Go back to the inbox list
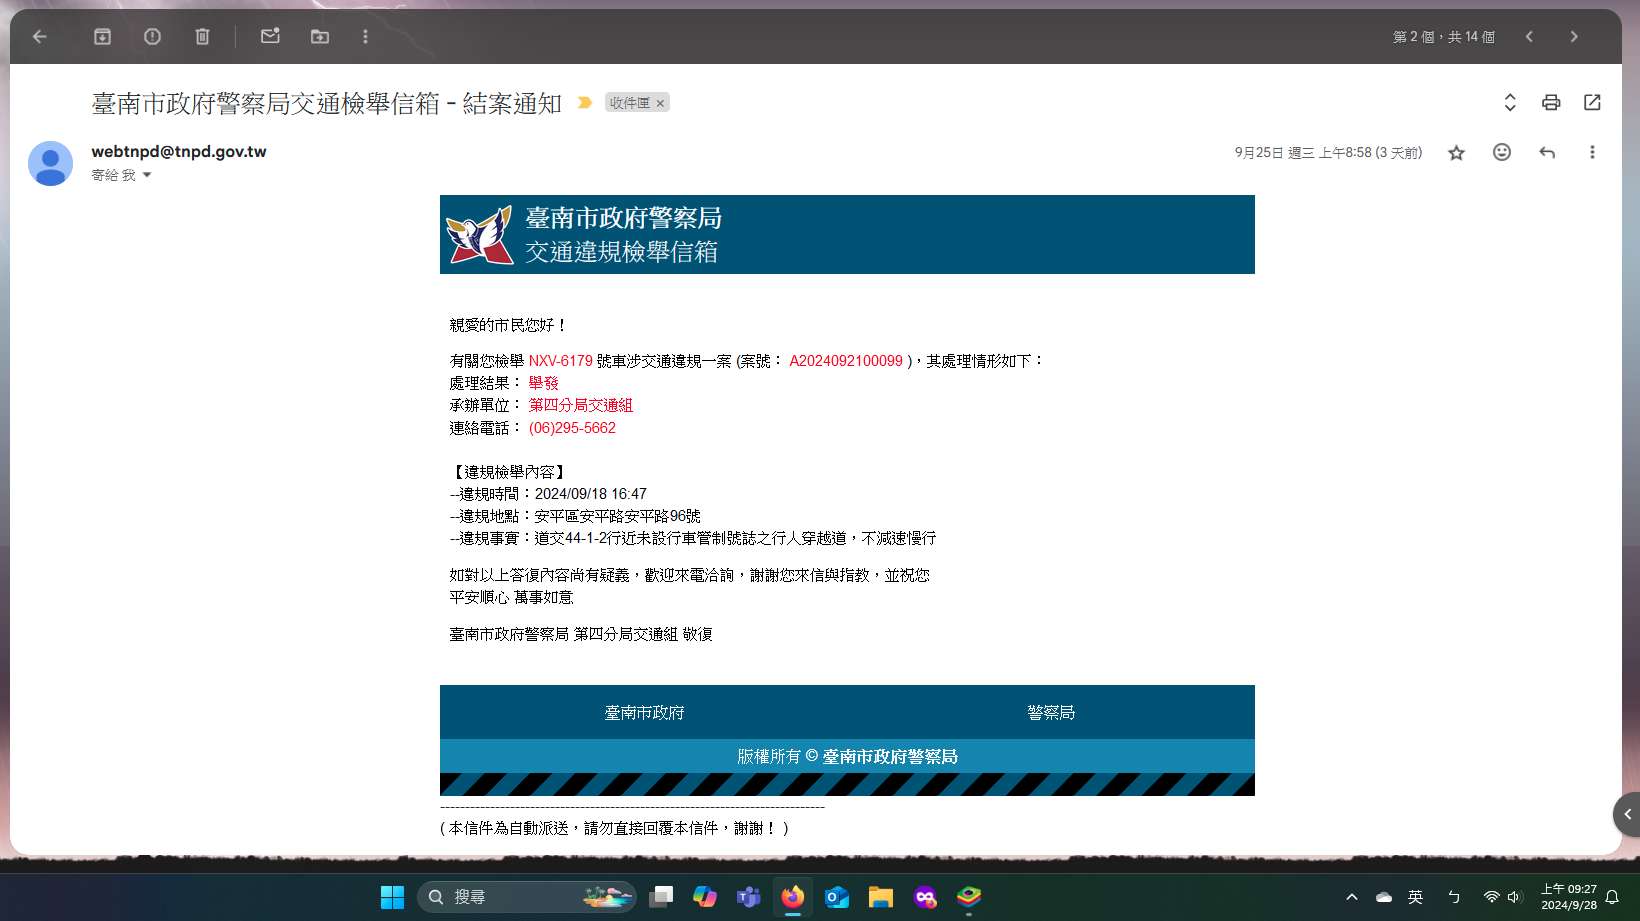1640x921 pixels. coord(40,37)
